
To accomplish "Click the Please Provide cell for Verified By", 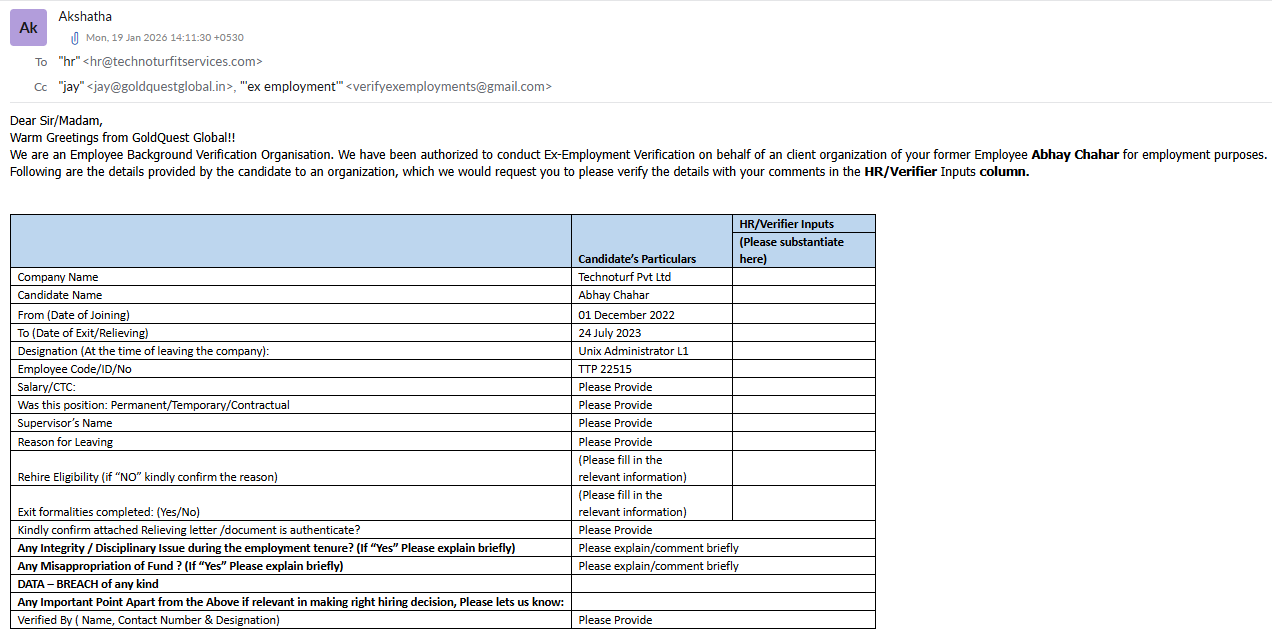I will point(614,620).
